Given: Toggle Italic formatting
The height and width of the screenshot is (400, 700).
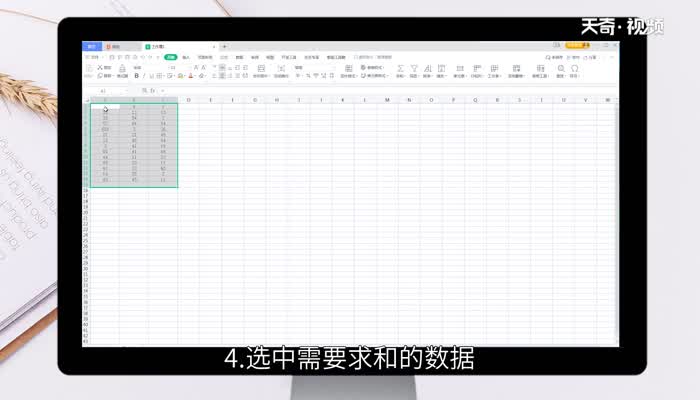Looking at the screenshot, I should 144,76.
